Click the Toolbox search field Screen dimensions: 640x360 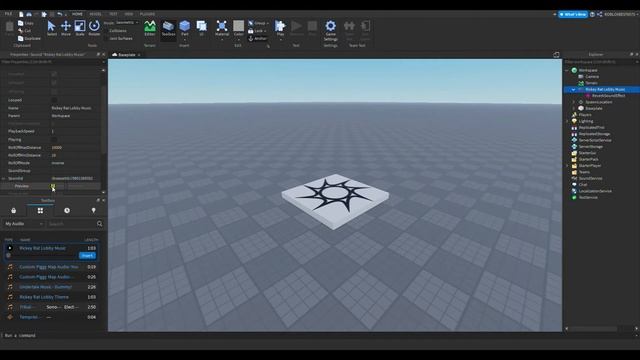71,224
